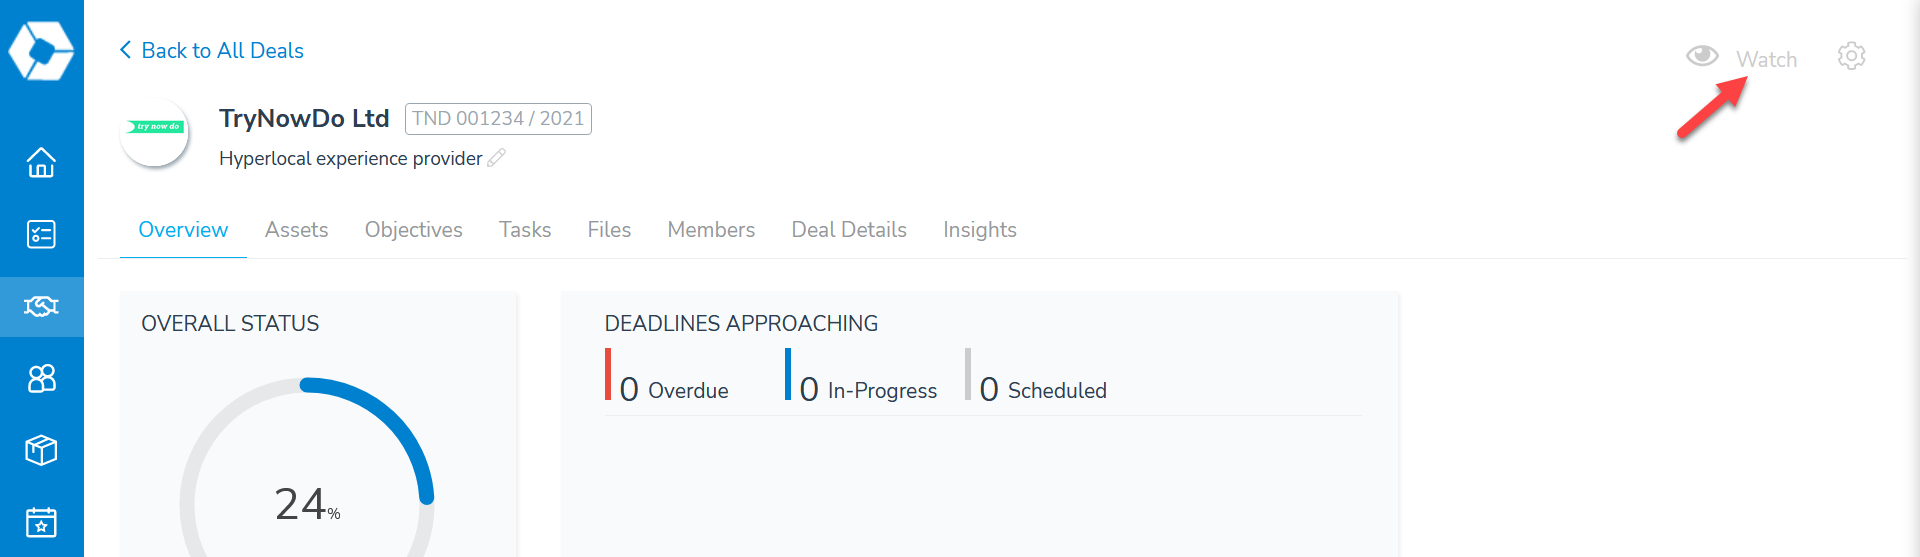Open deal settings gear icon
The width and height of the screenshot is (1920, 557).
coord(1851,56)
